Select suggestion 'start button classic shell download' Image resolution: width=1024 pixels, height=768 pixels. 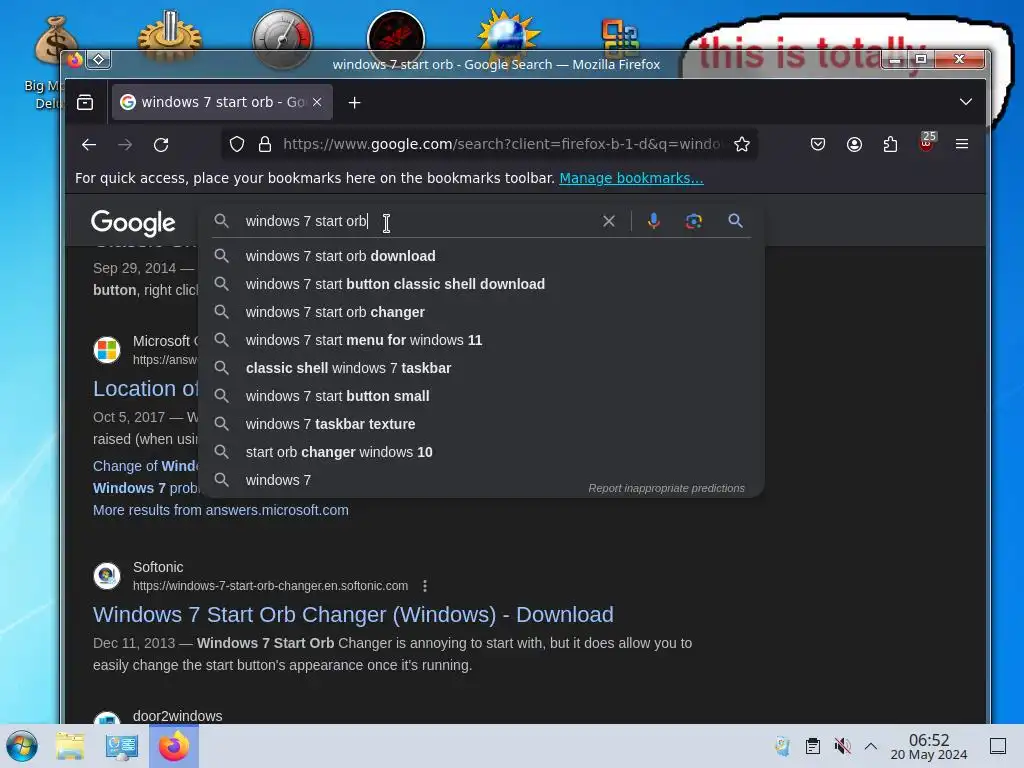tap(481, 284)
